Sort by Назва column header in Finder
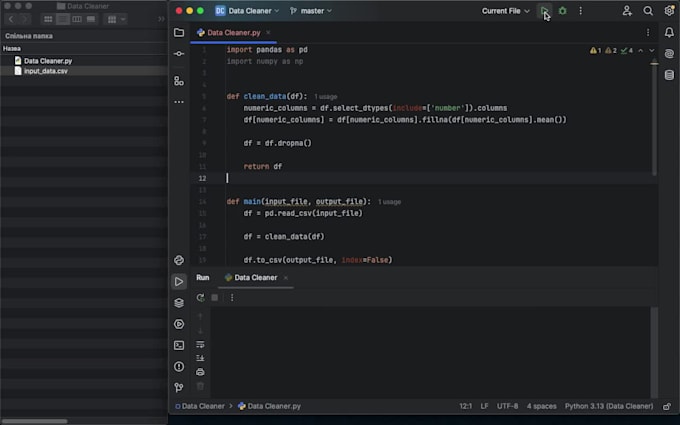The width and height of the screenshot is (680, 425). coord(12,49)
